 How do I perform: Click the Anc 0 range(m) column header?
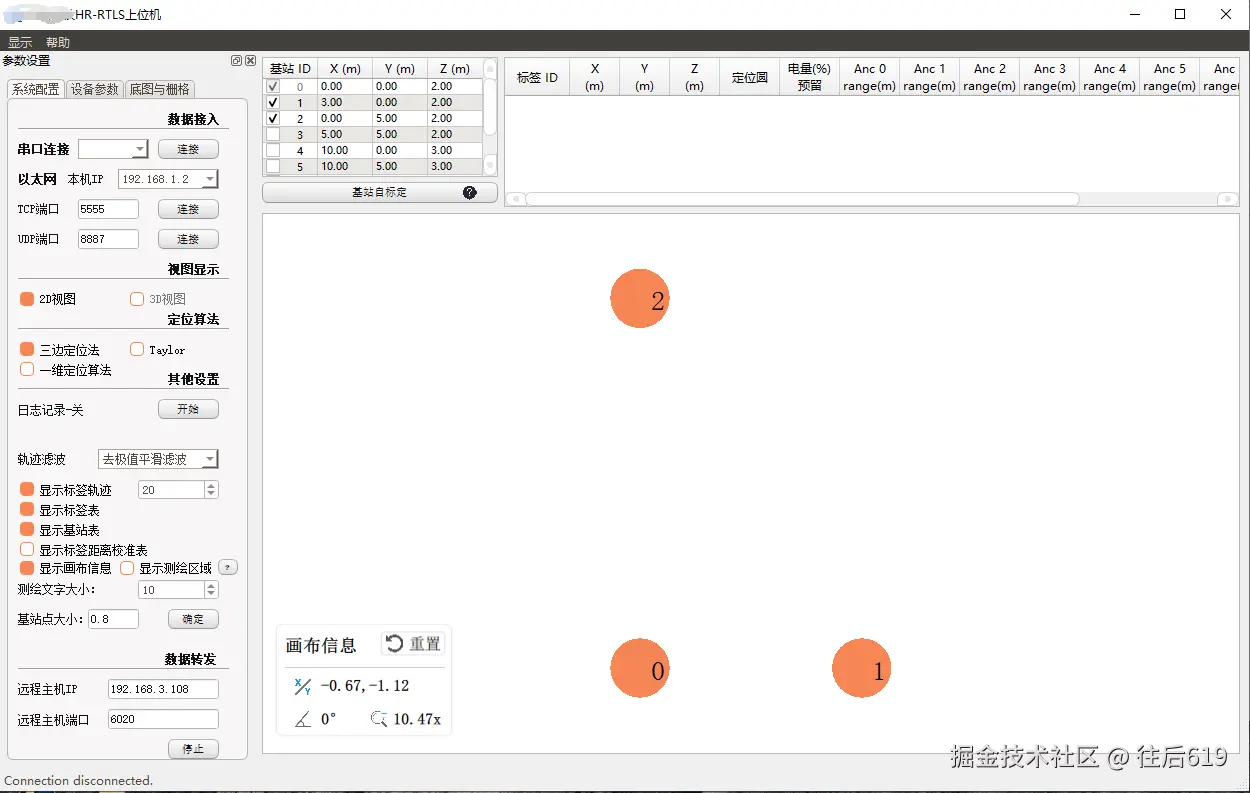[x=869, y=77]
